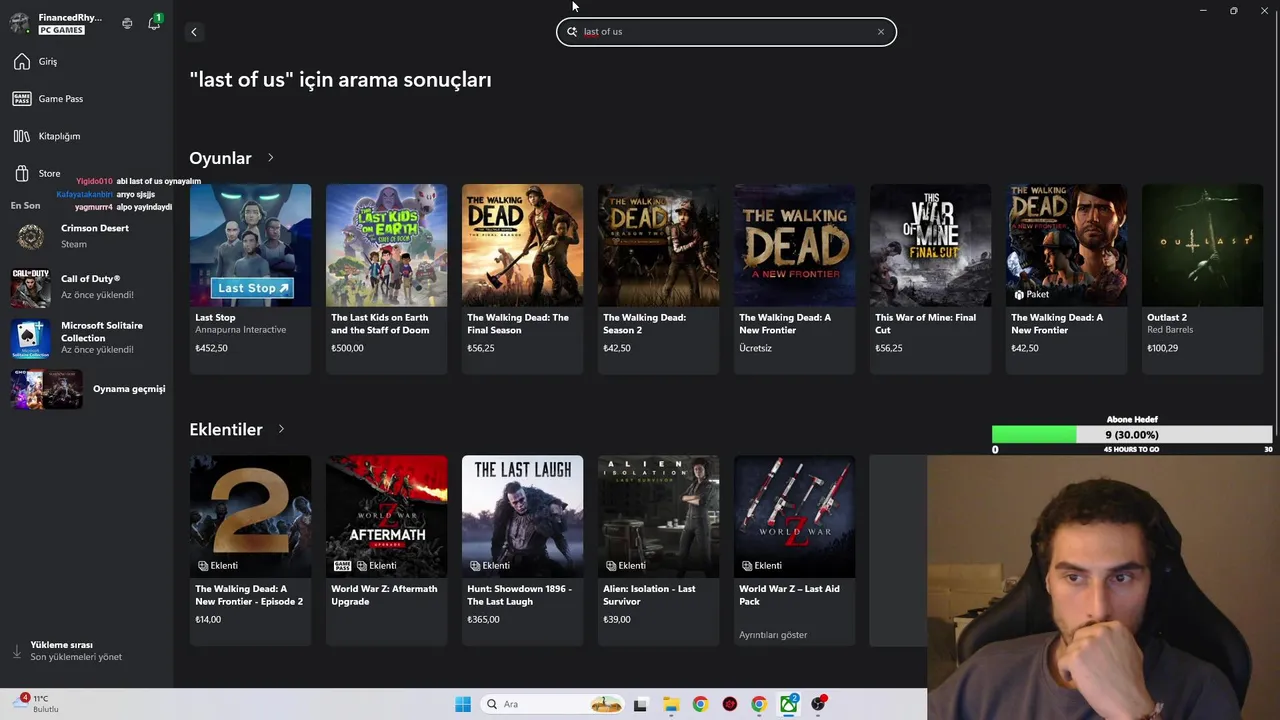Click the Paket tag on Walking Dead cover
Image resolution: width=1280 pixels, height=720 pixels.
[x=1031, y=295]
